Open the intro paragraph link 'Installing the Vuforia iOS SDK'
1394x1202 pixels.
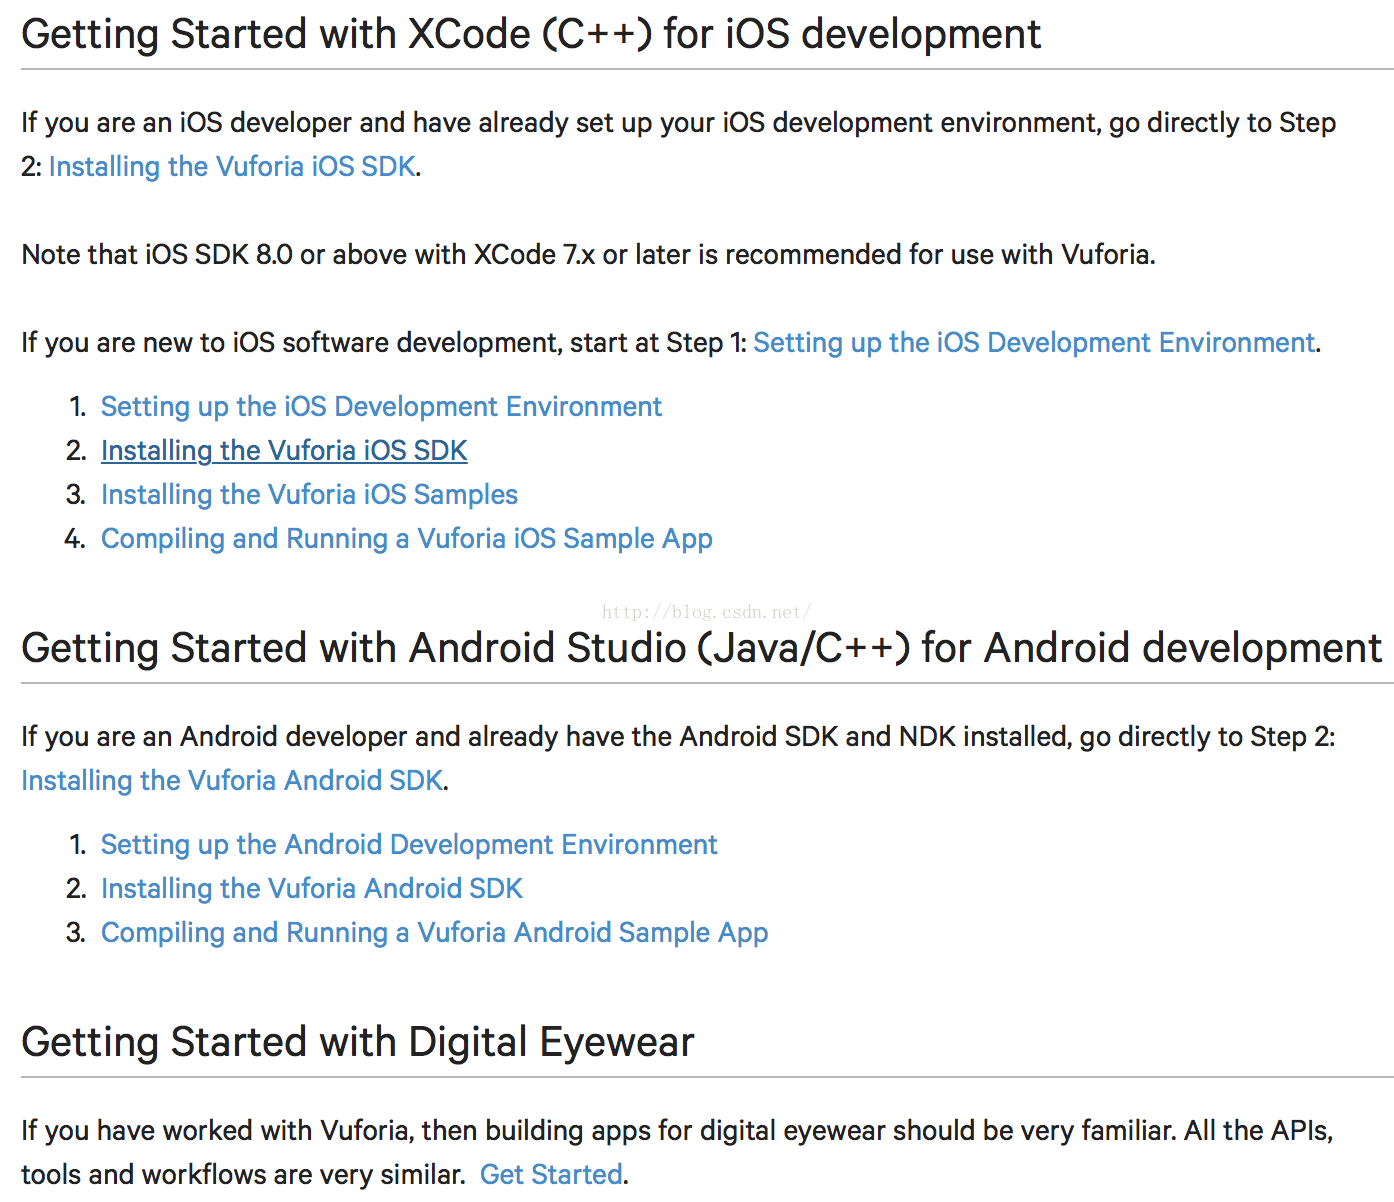232,166
